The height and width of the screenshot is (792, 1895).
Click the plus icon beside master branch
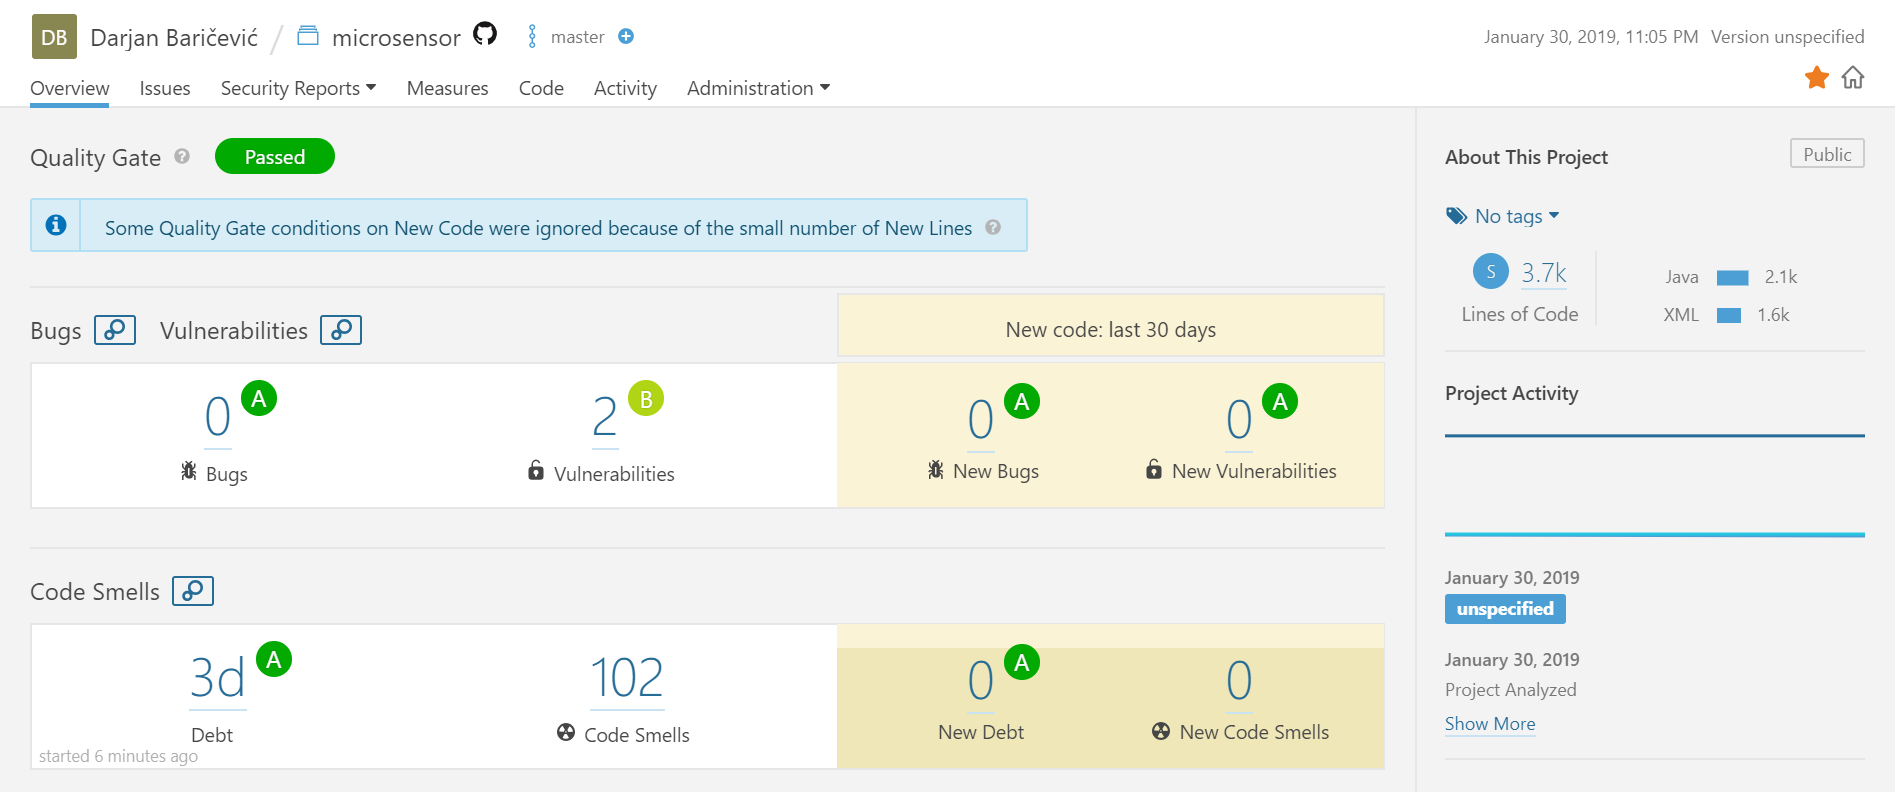coord(626,37)
